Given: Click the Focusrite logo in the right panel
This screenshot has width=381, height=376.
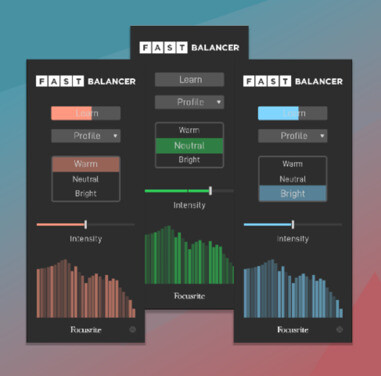Looking at the screenshot, I should [293, 330].
